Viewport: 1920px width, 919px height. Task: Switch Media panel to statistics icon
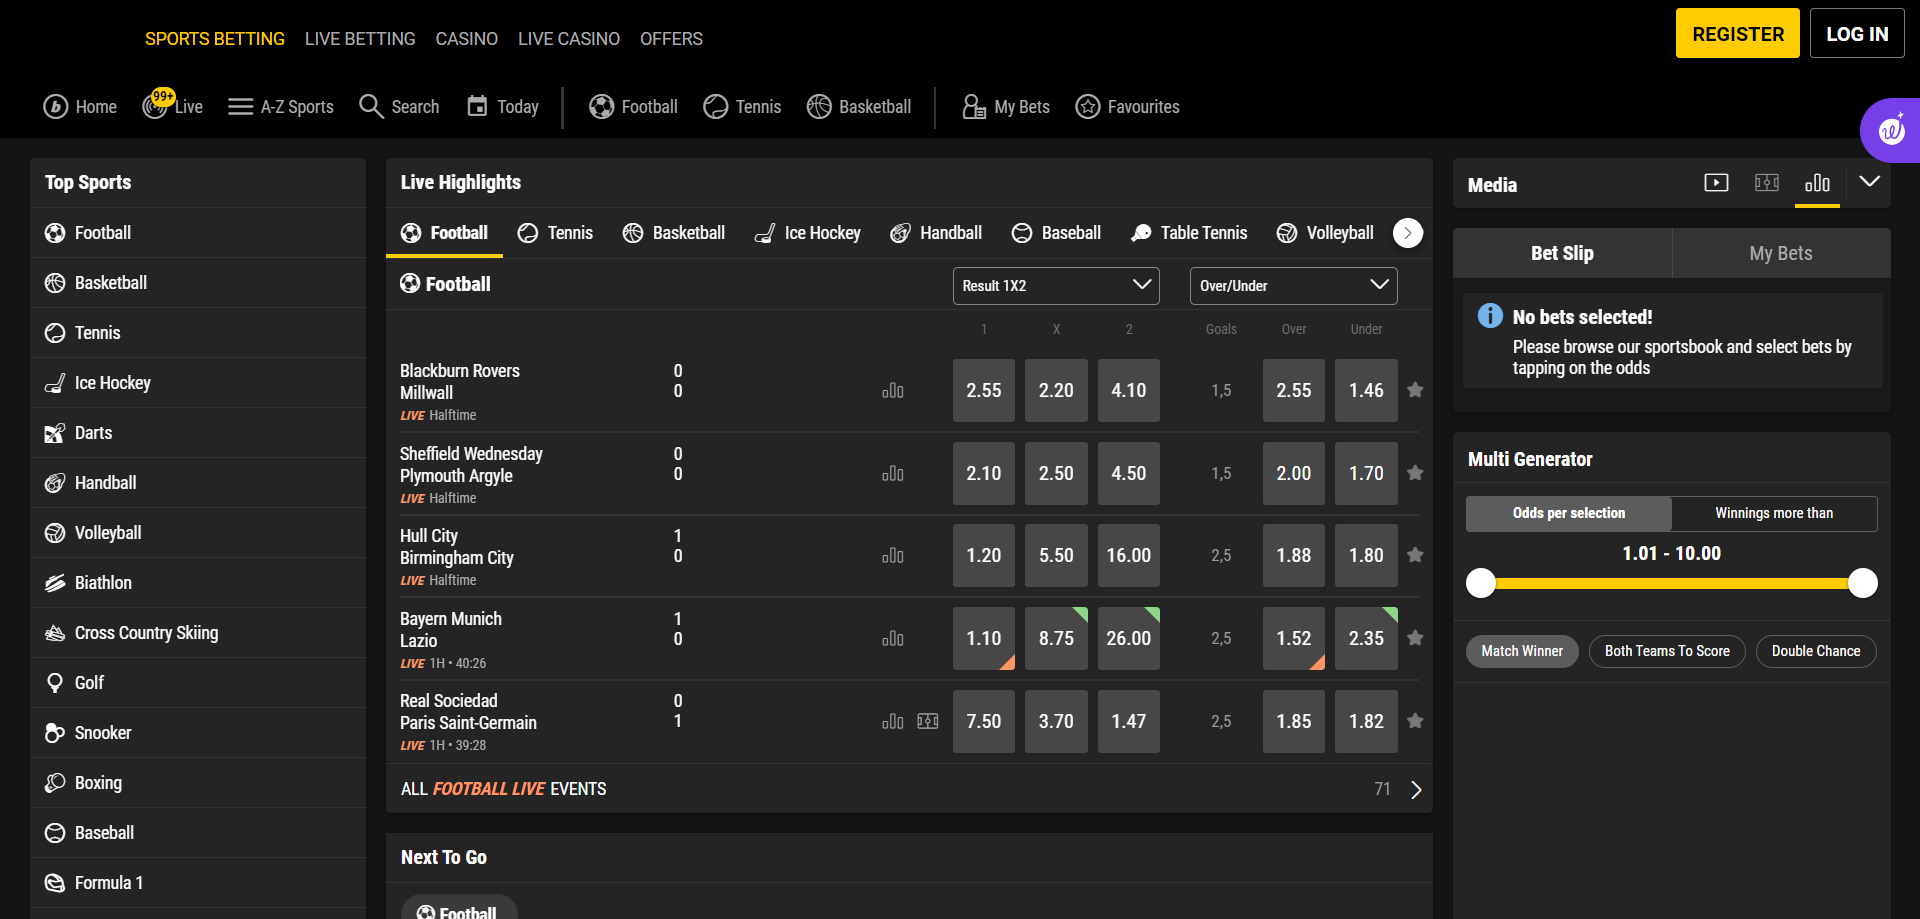click(x=1817, y=183)
